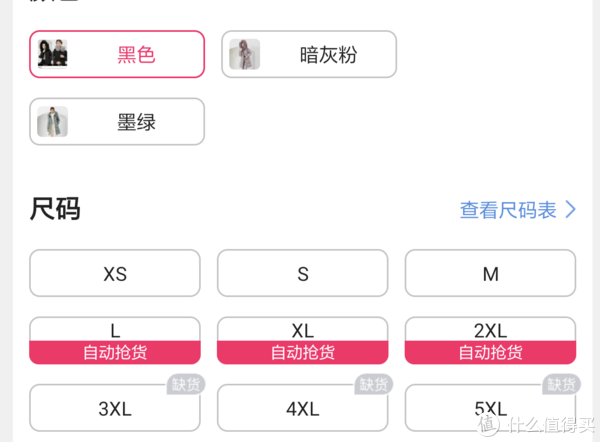The height and width of the screenshot is (442, 600).
Task: Tap 自动抢货 under size 2XL
Action: [x=491, y=352]
